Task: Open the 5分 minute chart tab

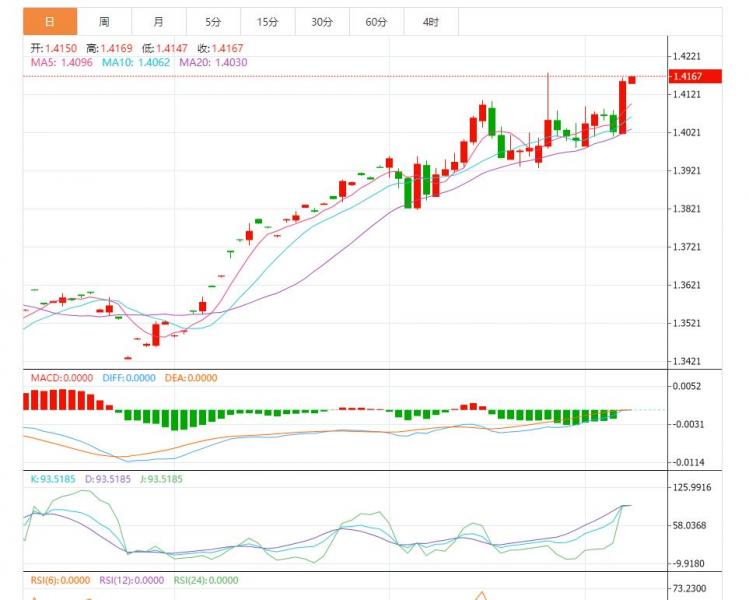Action: (x=213, y=22)
